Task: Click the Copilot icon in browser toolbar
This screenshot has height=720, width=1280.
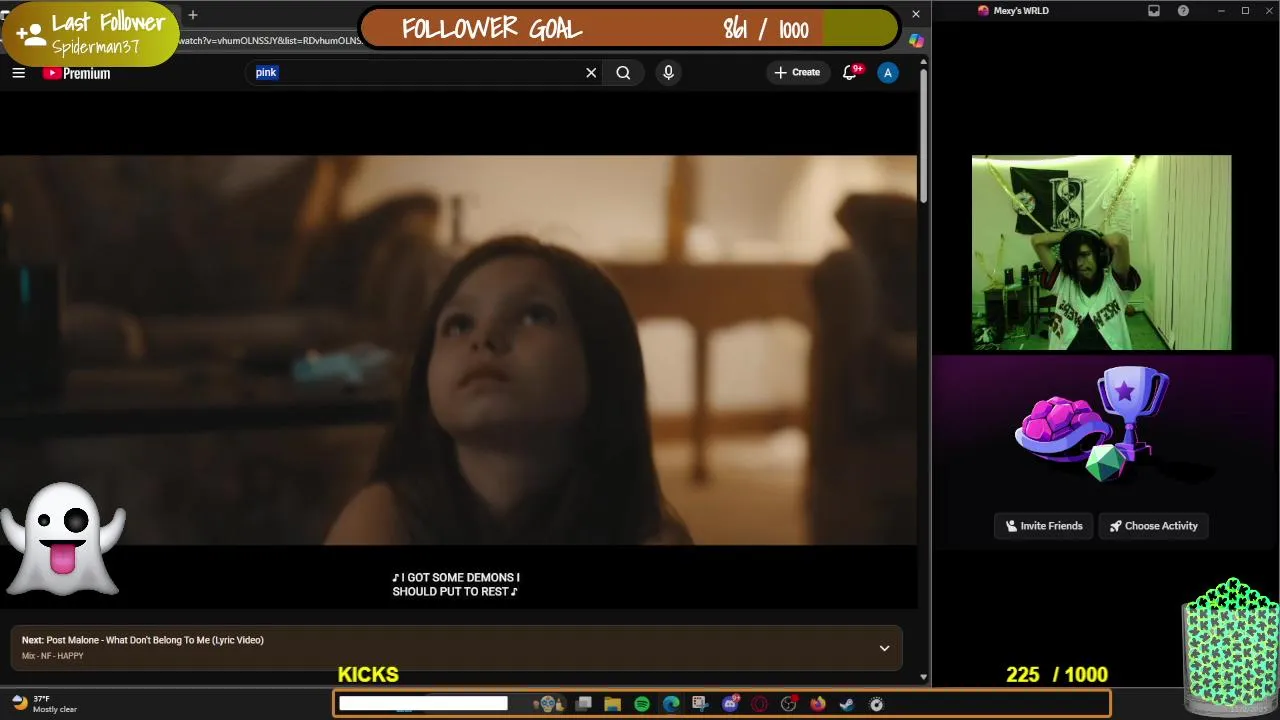Action: coord(916,41)
